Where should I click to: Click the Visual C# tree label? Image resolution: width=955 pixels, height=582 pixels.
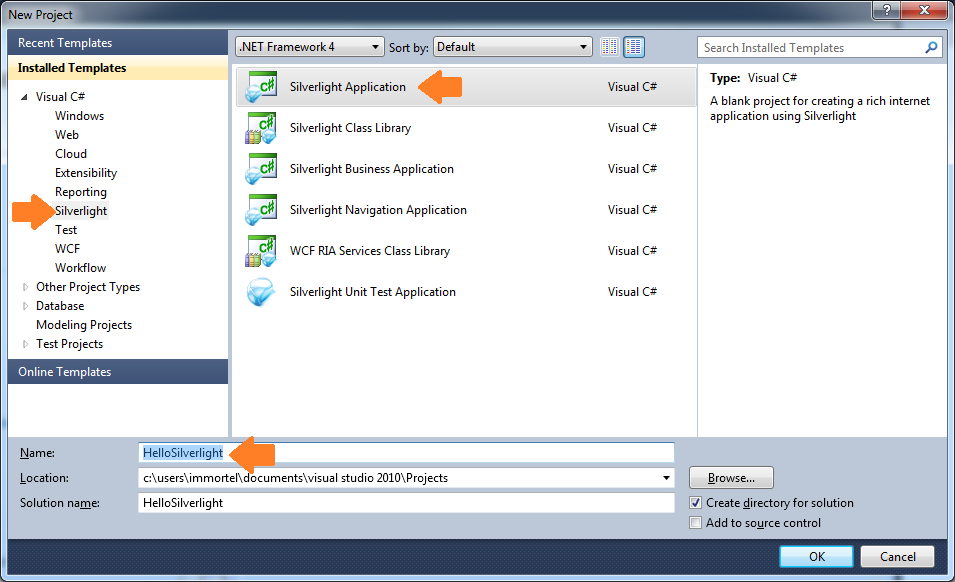(x=60, y=97)
